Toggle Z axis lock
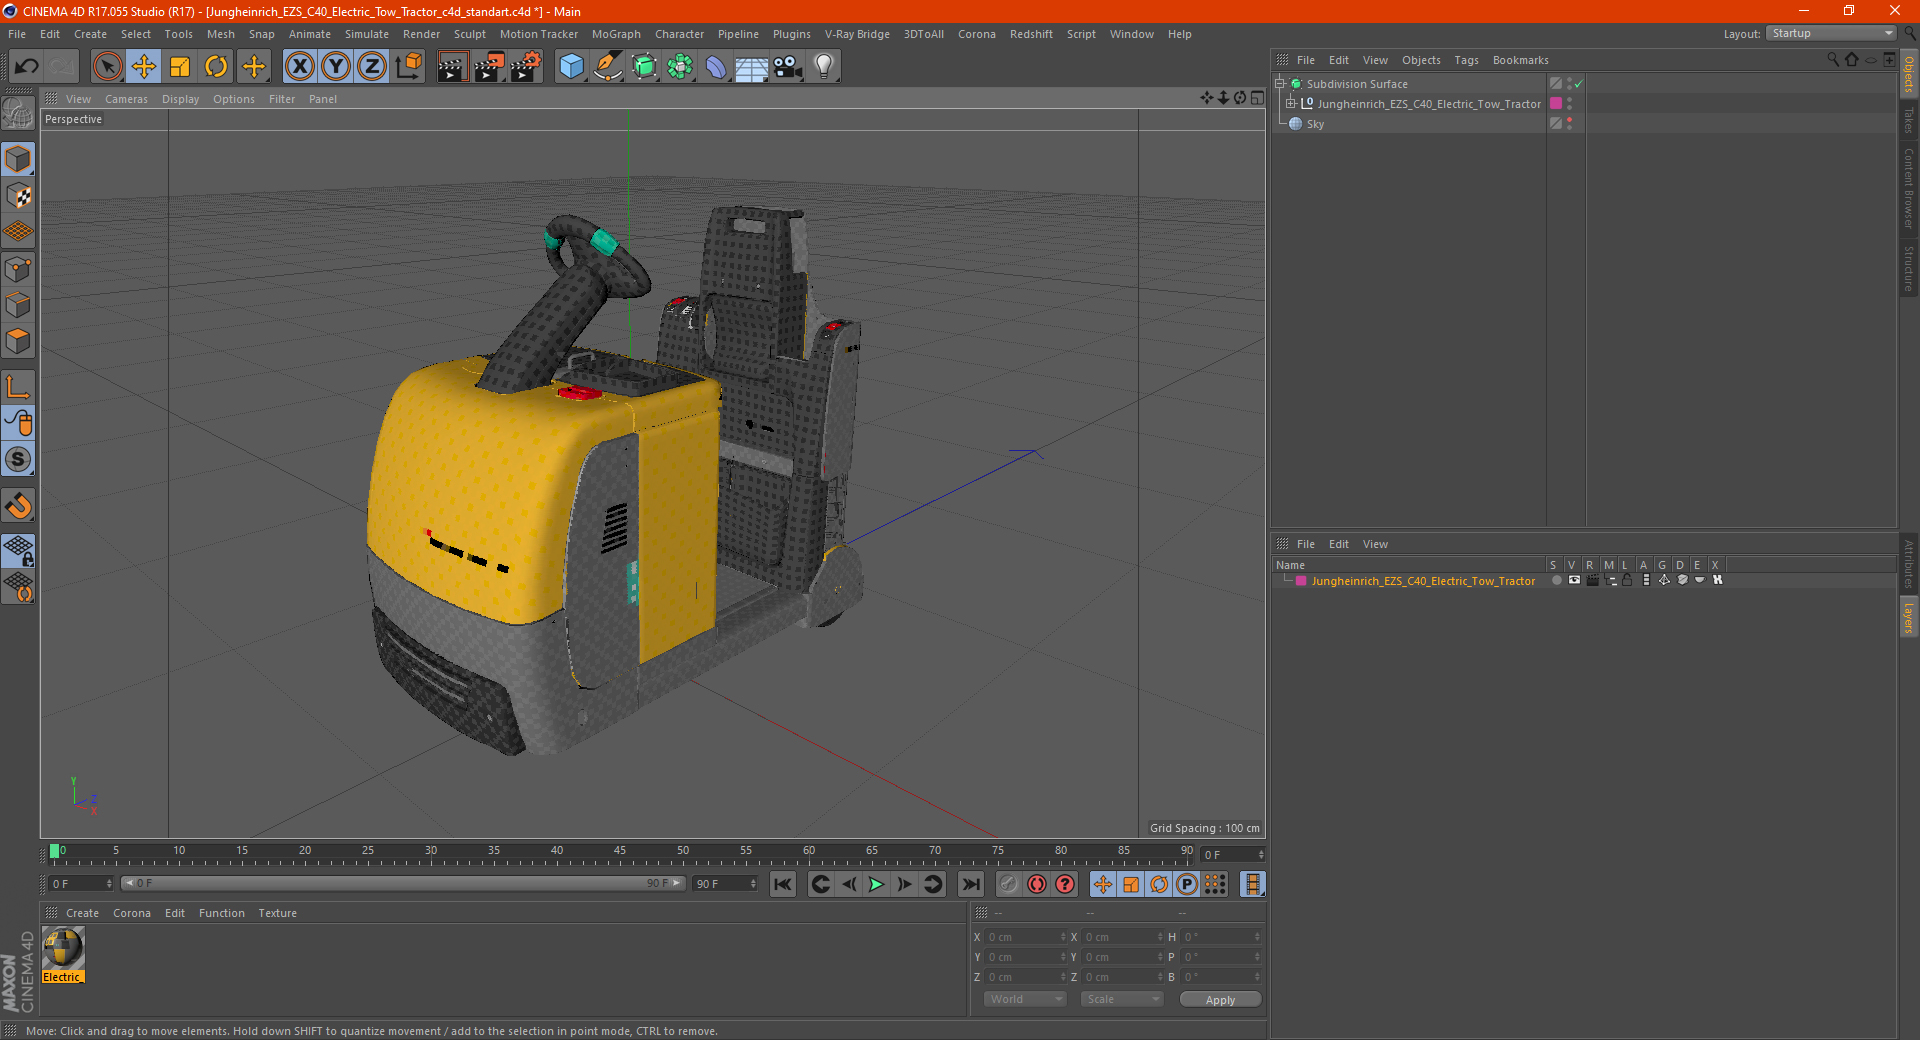The image size is (1920, 1040). click(x=372, y=67)
